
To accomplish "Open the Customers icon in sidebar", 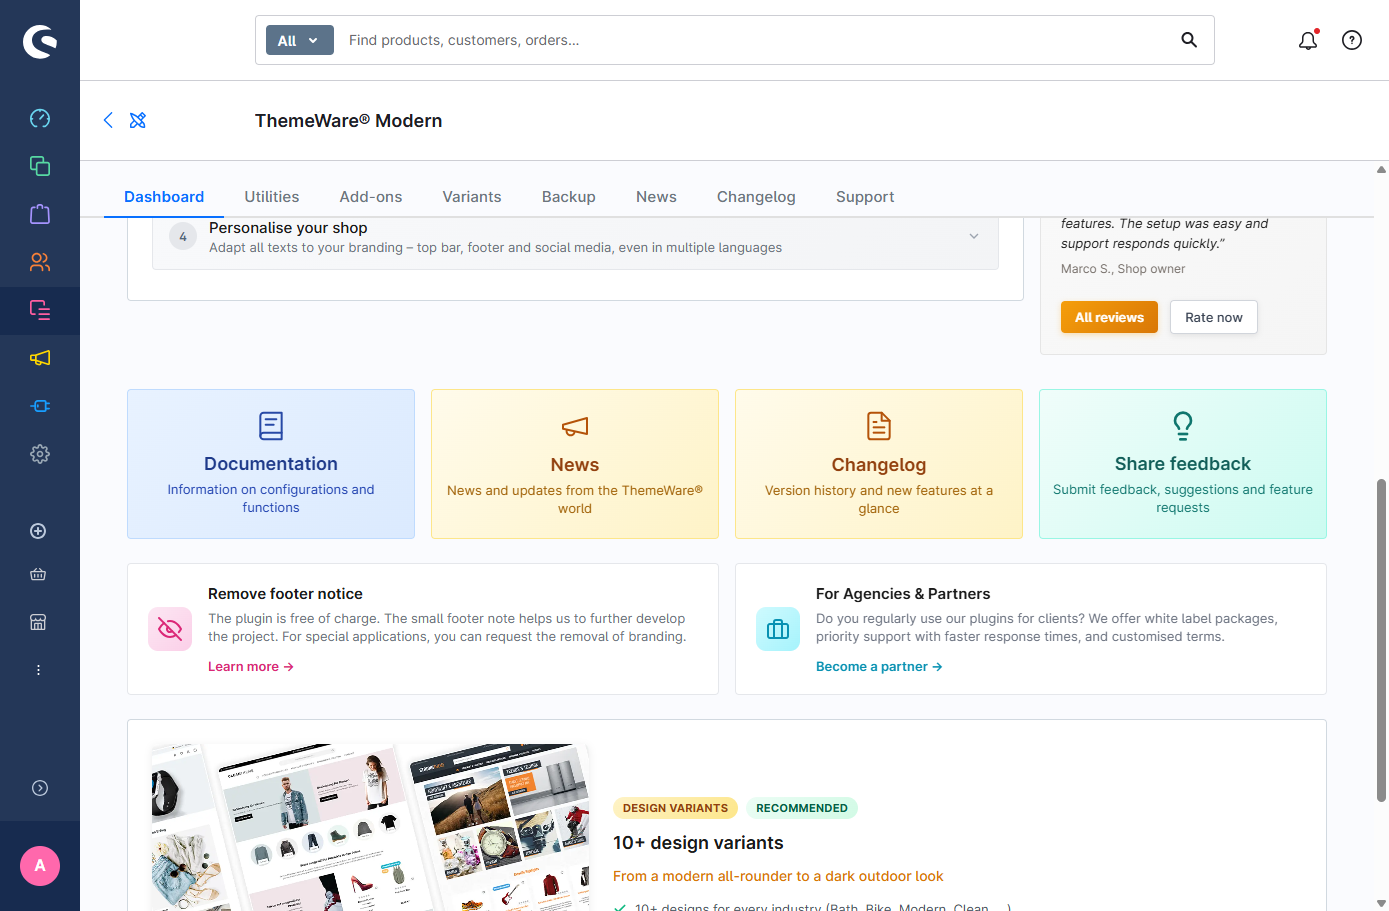I will pyautogui.click(x=40, y=262).
